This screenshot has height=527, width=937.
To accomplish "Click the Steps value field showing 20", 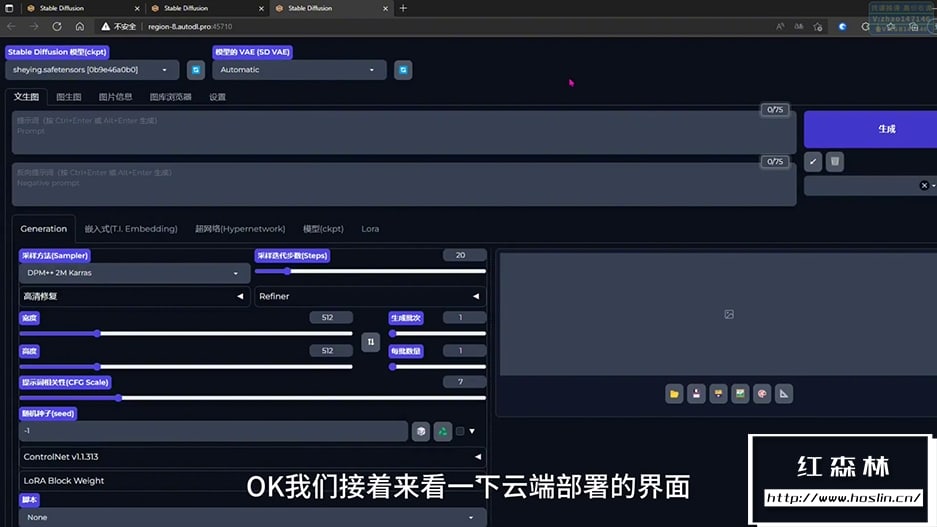I will tap(464, 255).
